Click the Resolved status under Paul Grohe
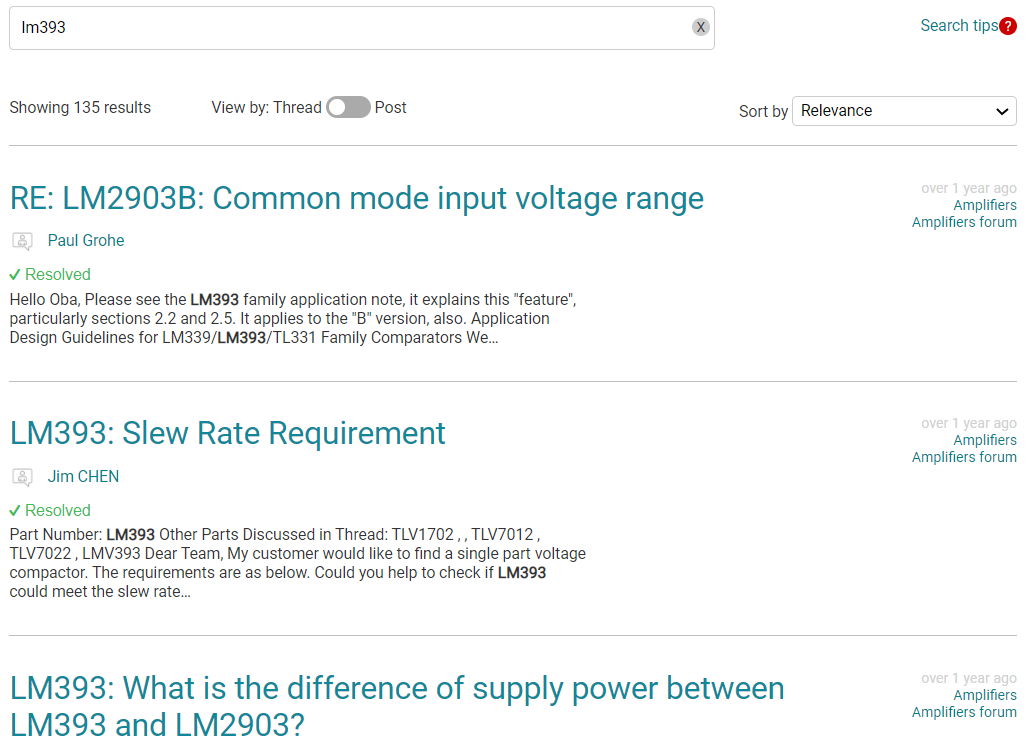Screen dimensions: 1034x741 point(50,274)
